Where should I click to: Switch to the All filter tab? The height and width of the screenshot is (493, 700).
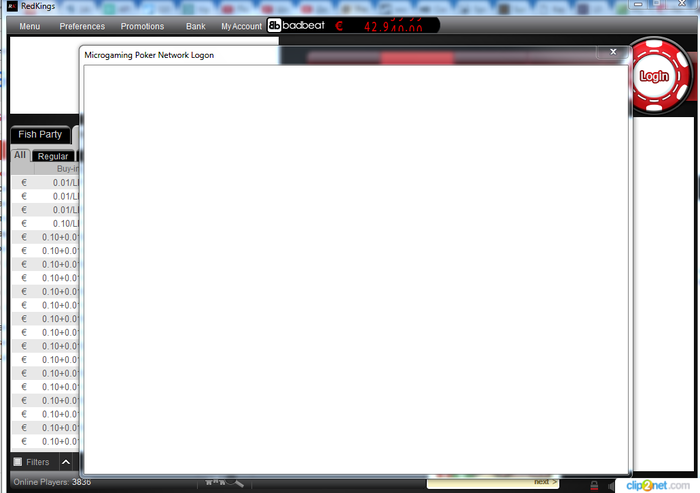click(x=20, y=155)
